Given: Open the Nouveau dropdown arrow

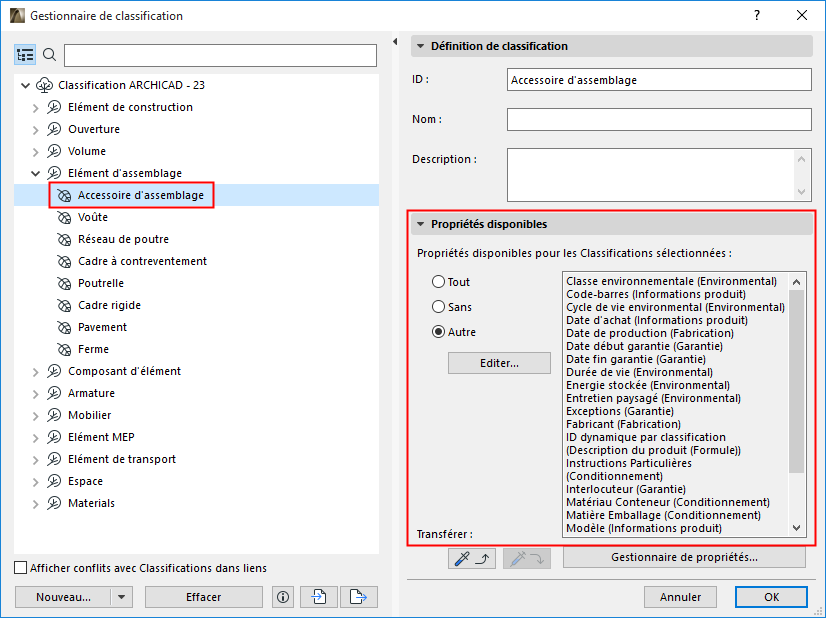Looking at the screenshot, I should click(x=122, y=597).
